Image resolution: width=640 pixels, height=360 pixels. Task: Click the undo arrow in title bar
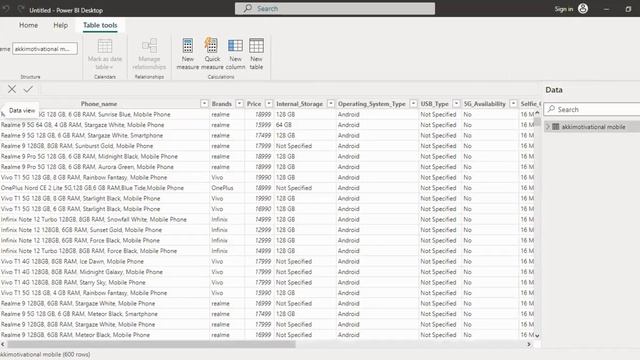[6, 9]
